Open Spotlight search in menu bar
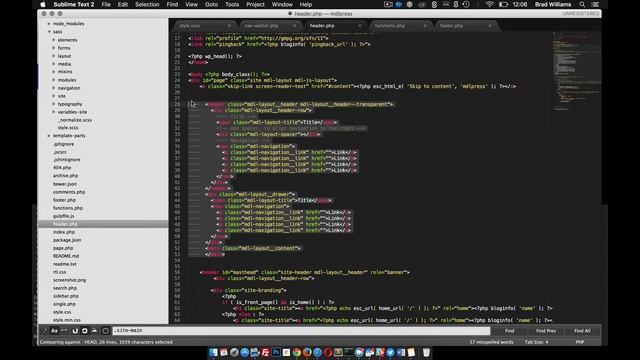This screenshot has height=360, width=640. point(582,4)
